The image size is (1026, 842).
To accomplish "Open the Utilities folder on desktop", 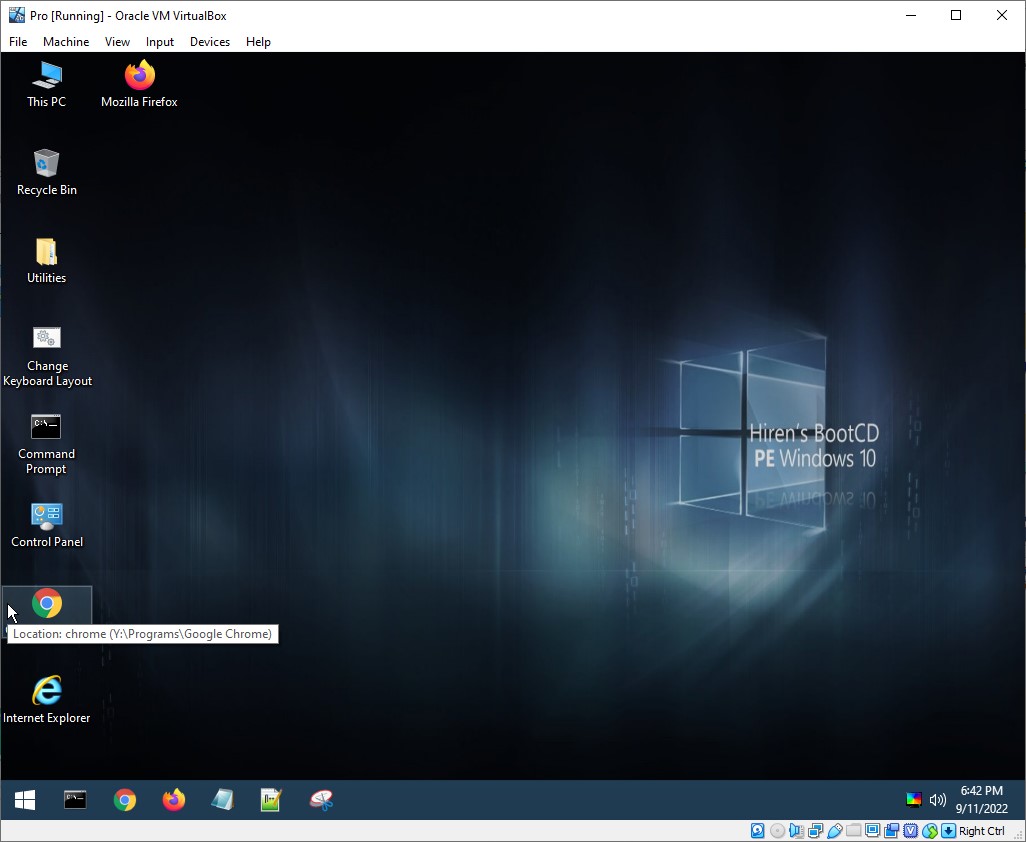I will [x=46, y=260].
